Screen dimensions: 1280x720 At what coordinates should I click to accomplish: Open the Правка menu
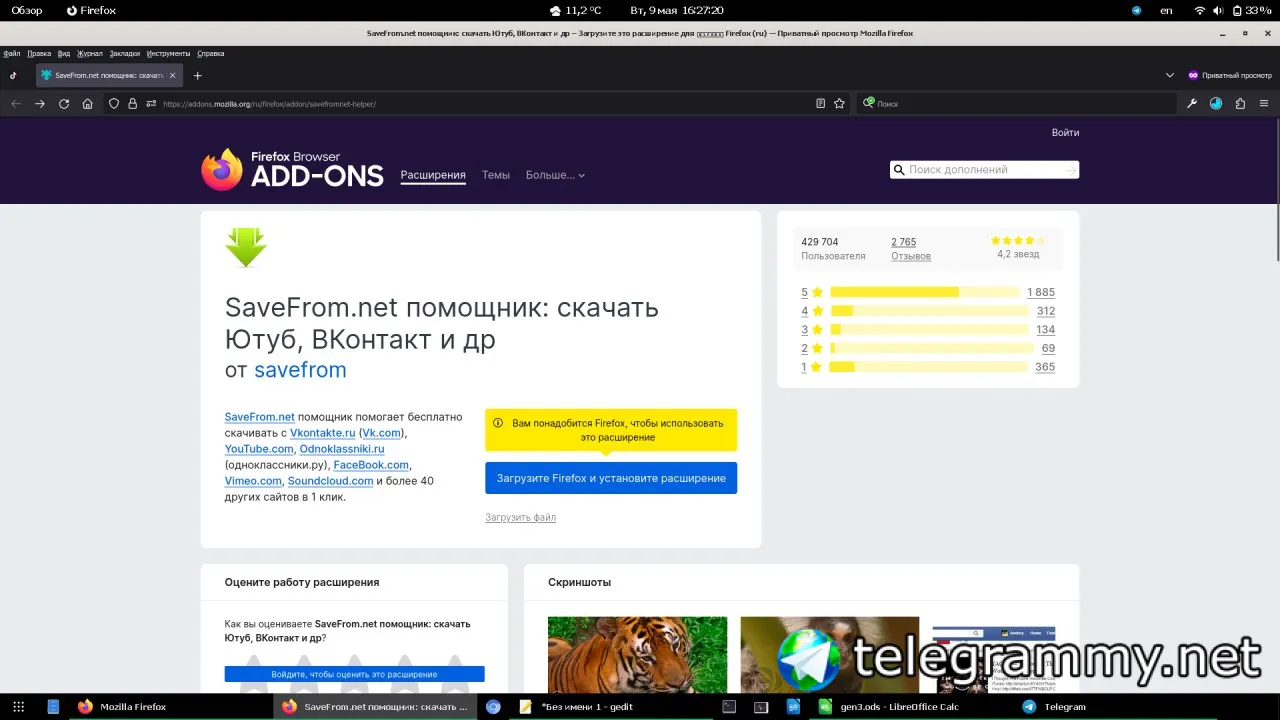tap(39, 54)
